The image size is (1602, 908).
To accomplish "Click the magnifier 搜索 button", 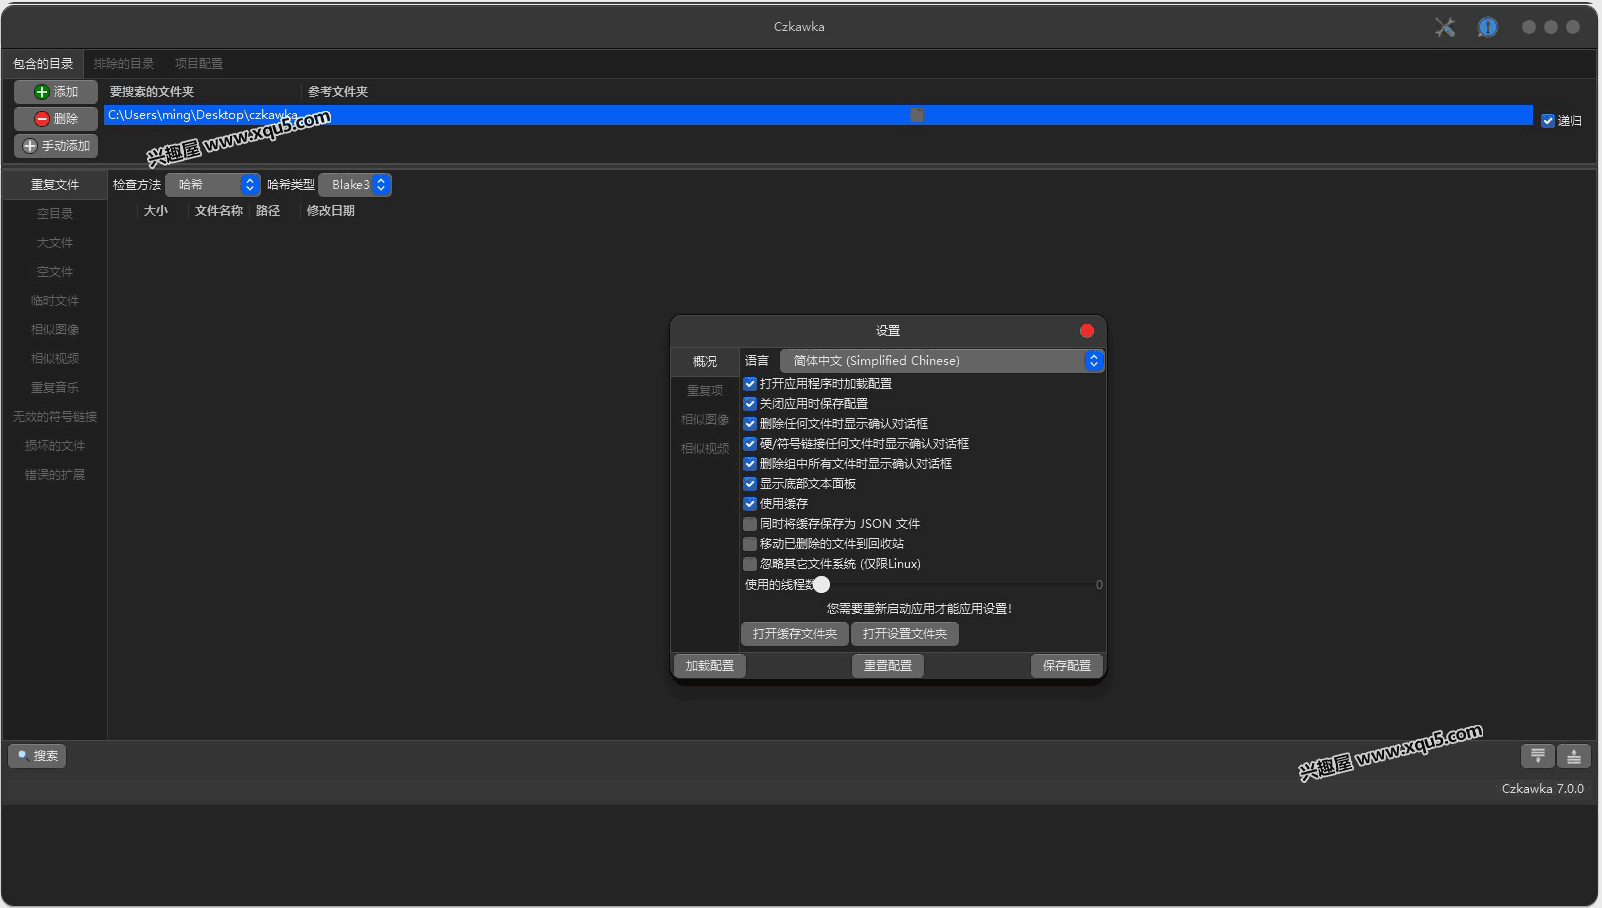I will click(37, 756).
